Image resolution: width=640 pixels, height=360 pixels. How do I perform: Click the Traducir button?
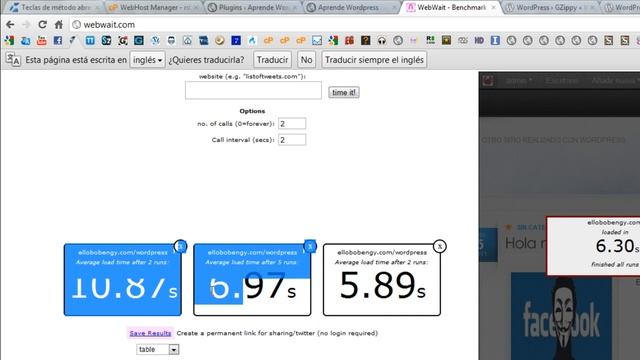coord(272,60)
